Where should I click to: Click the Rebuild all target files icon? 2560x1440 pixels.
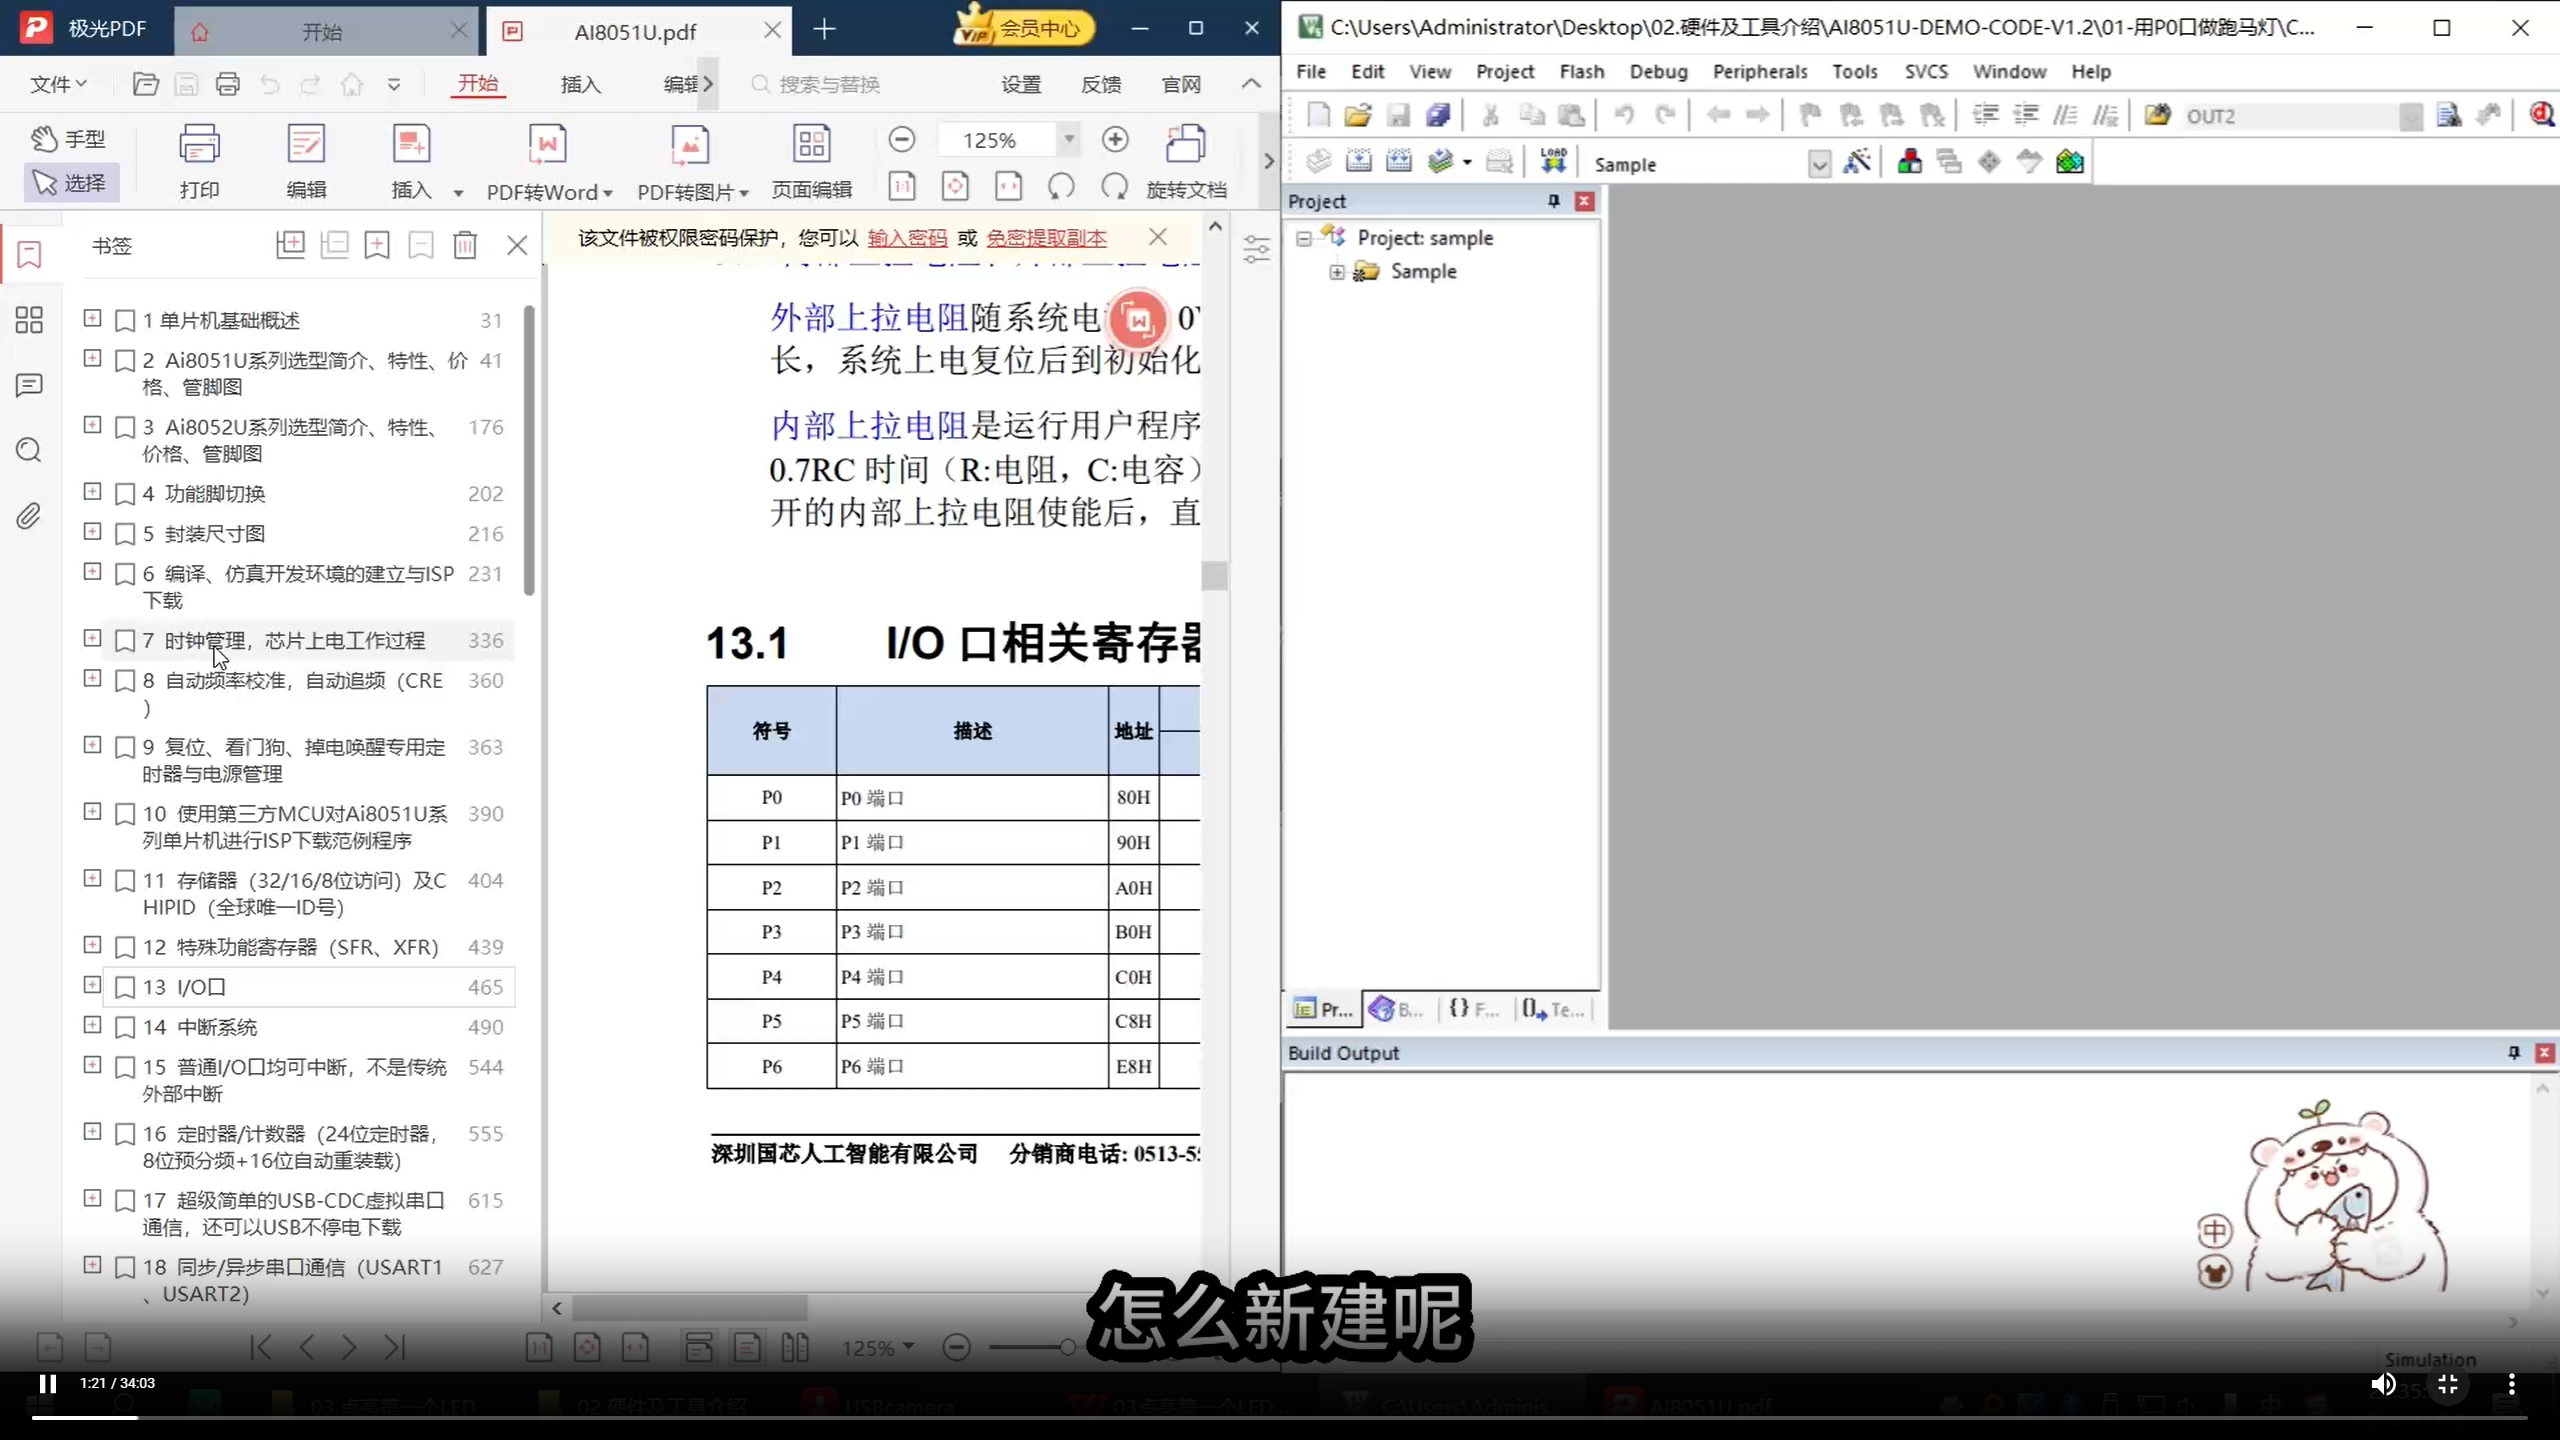click(1399, 160)
